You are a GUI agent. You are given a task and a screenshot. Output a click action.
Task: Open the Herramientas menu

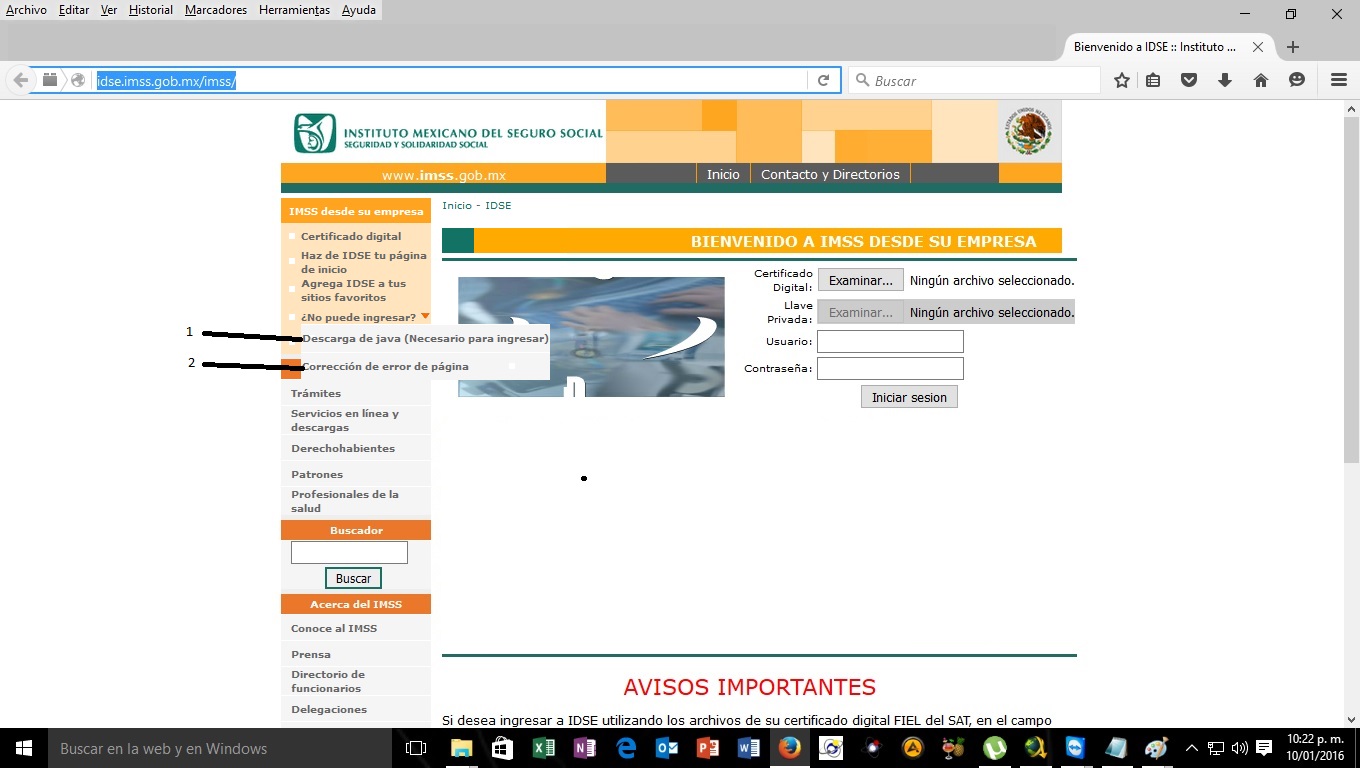coord(294,10)
